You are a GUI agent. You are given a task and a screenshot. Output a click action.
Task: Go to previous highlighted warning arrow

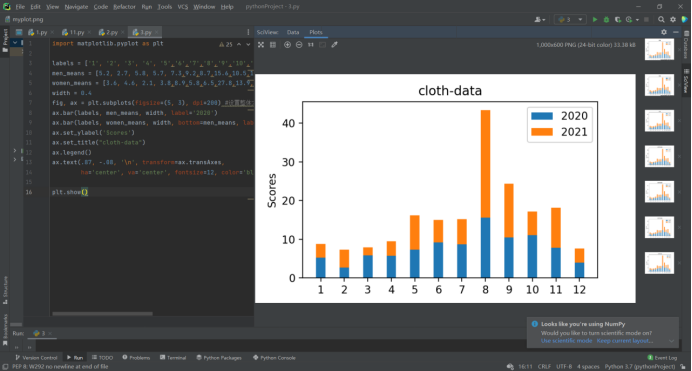[239, 45]
